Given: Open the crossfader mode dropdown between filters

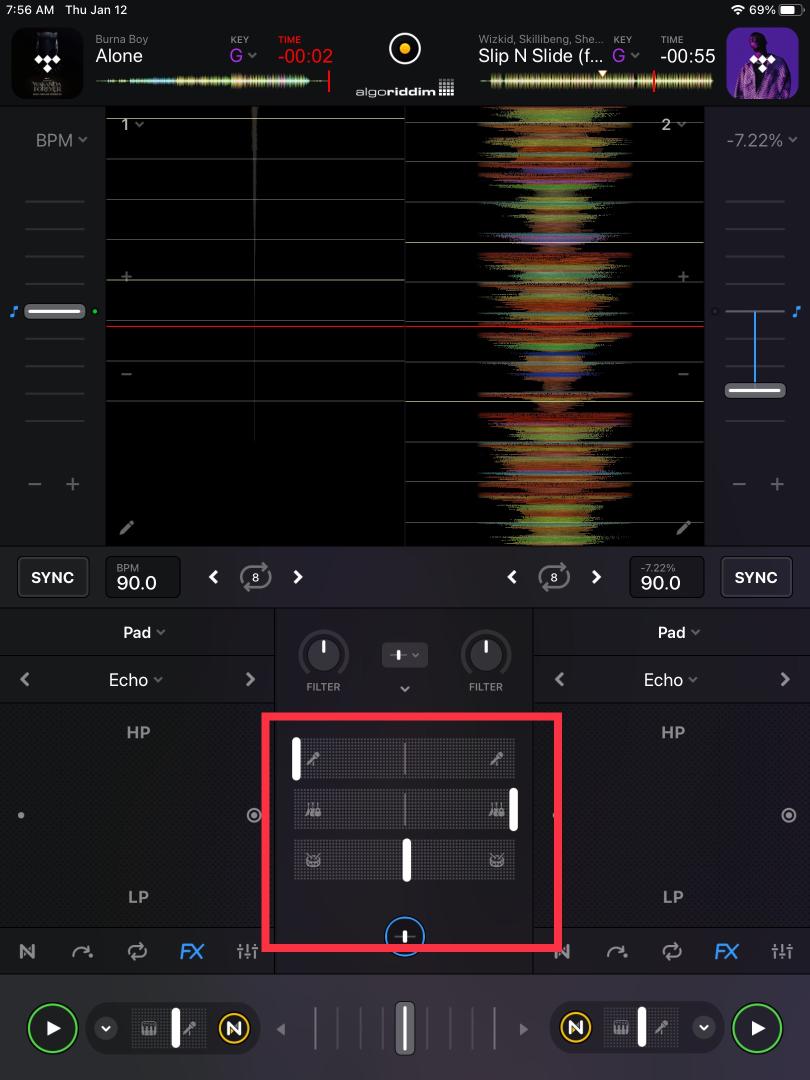Looking at the screenshot, I should pyautogui.click(x=404, y=655).
